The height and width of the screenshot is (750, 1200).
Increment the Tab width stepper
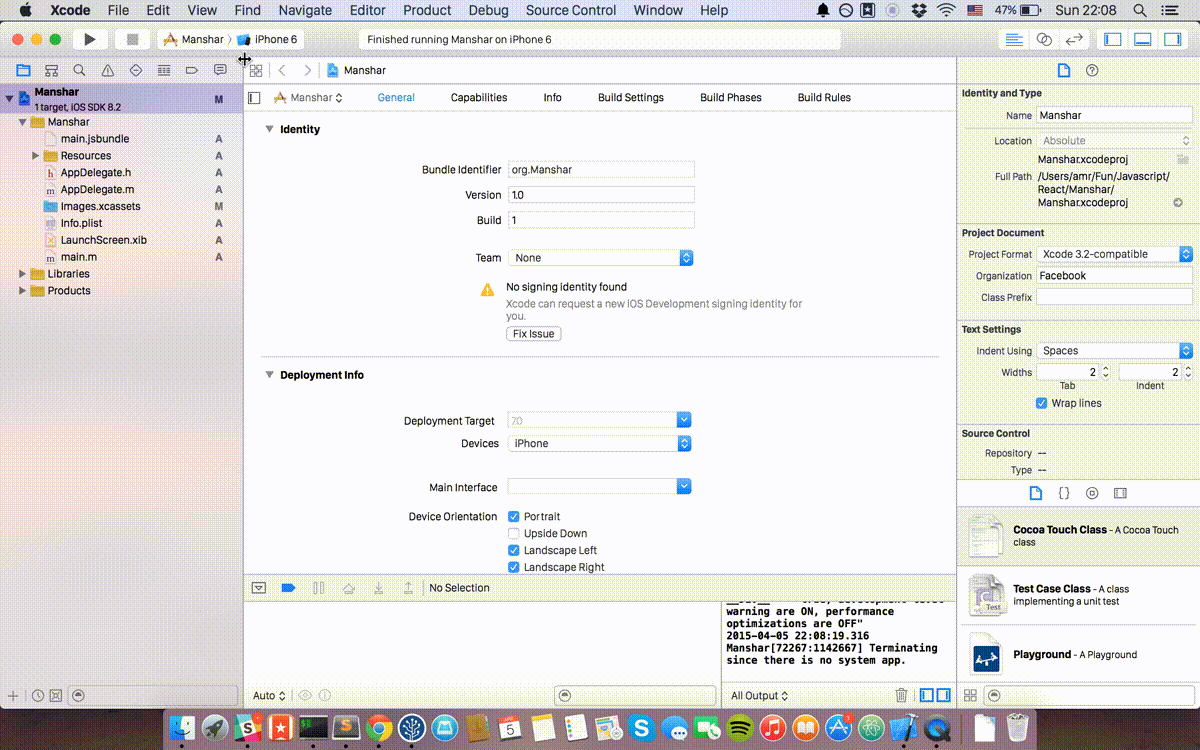[x=1106, y=369]
